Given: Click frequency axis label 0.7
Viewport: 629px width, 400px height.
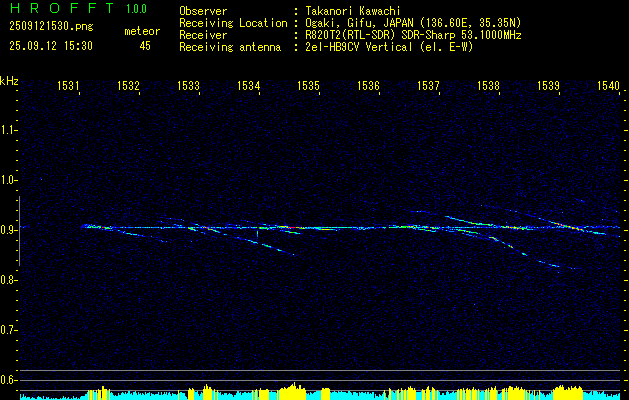Looking at the screenshot, I should [x=8, y=330].
